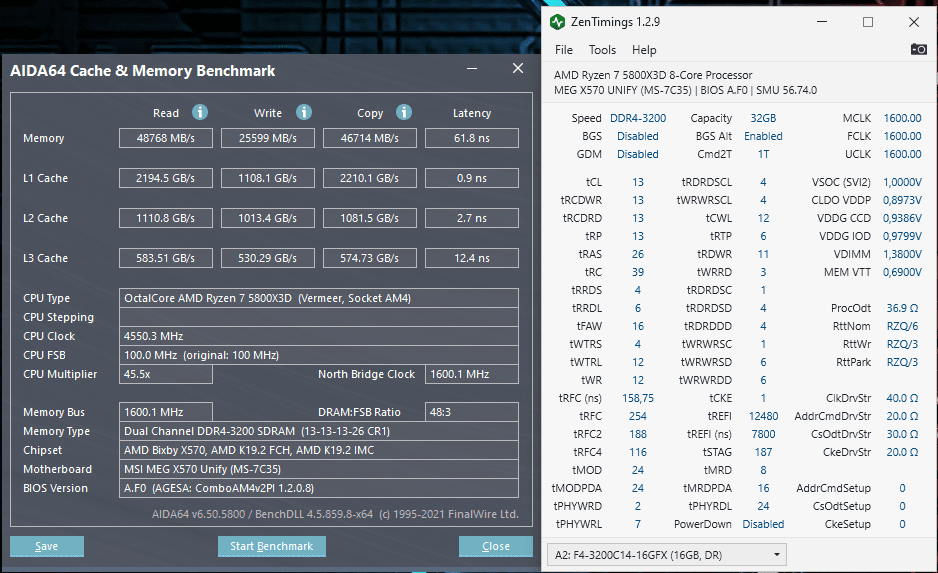Click the Capacity value 32GB
938x573 pixels.
pos(763,118)
